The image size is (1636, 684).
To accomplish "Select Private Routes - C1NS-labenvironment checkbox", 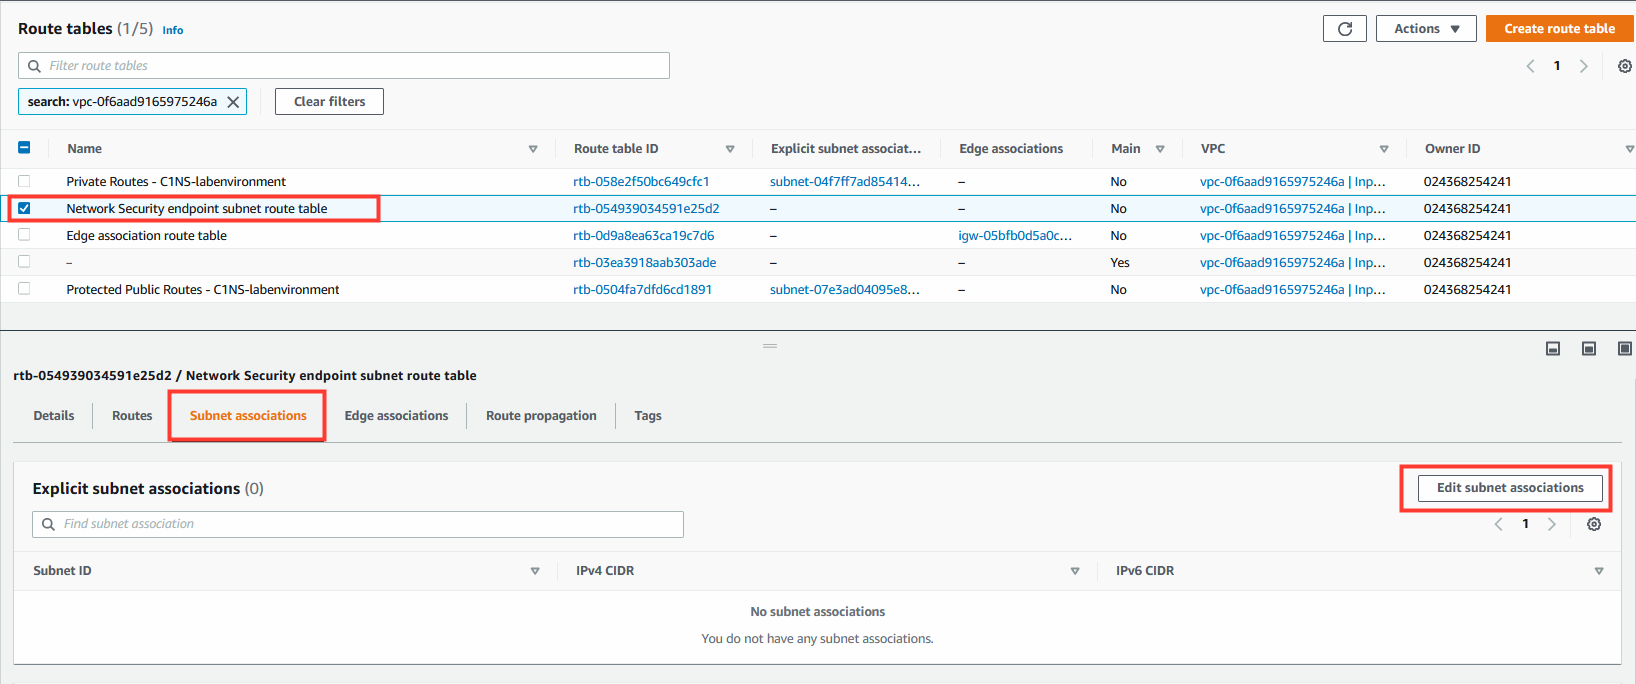I will point(24,181).
